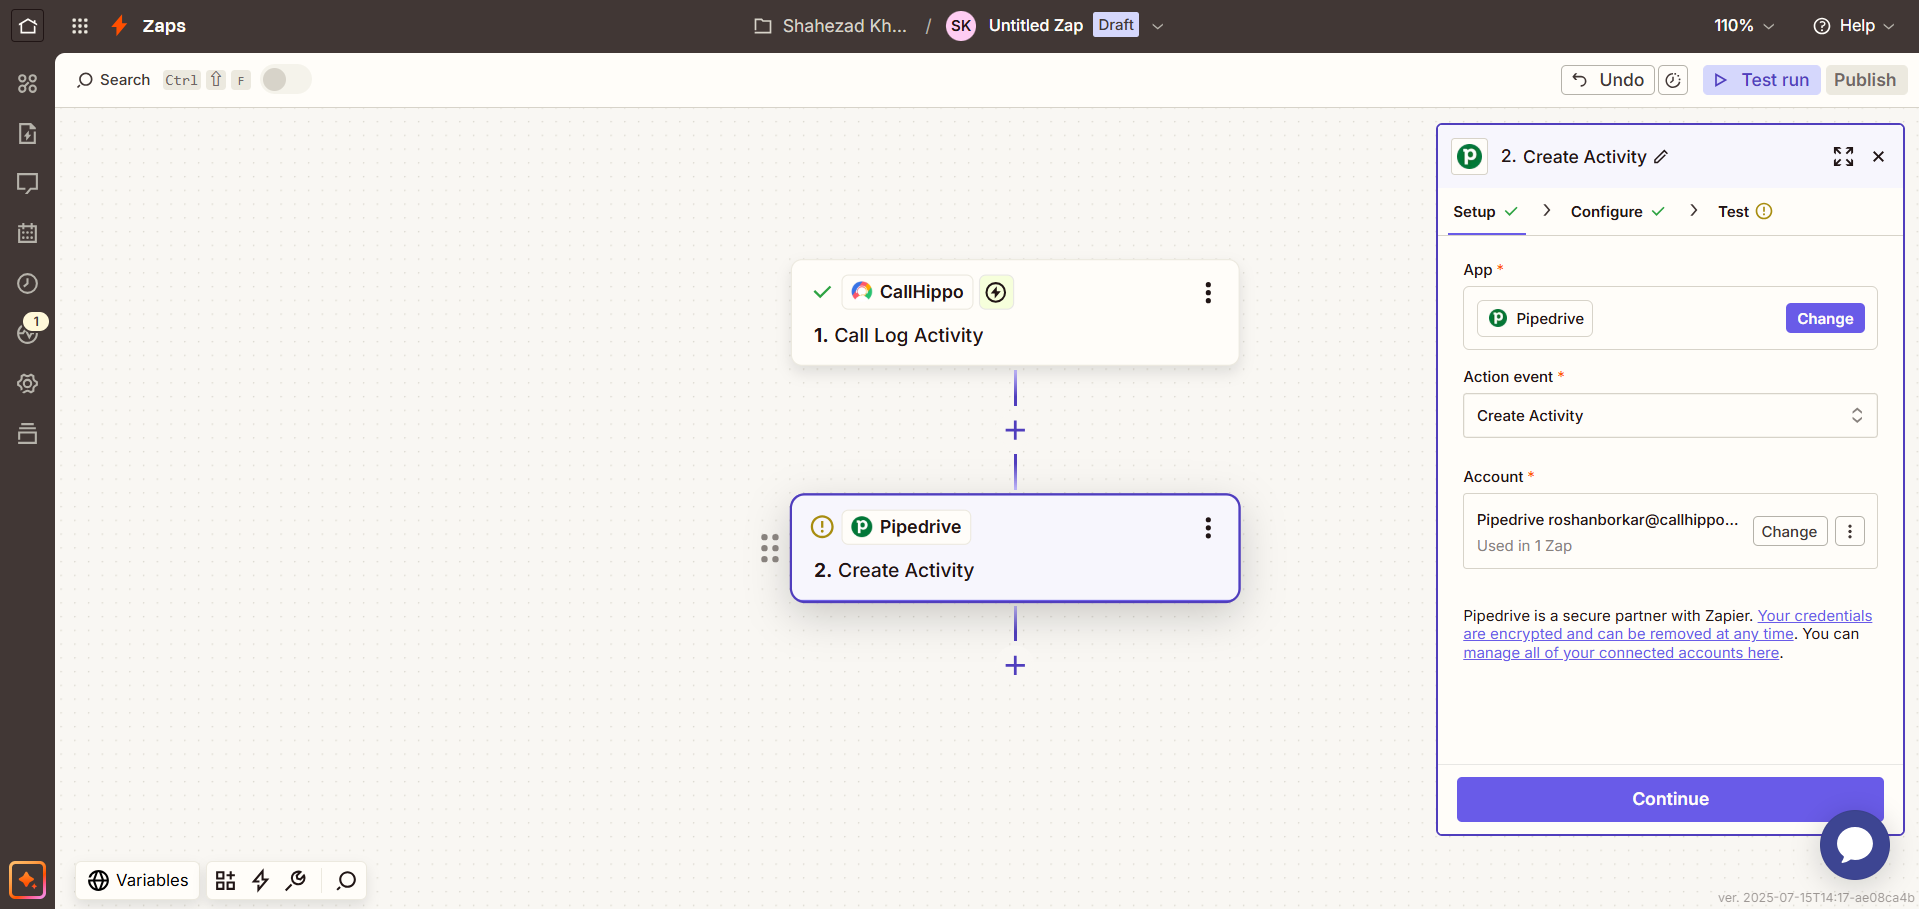Close the Create Activity panel
This screenshot has width=1919, height=909.
point(1878,156)
